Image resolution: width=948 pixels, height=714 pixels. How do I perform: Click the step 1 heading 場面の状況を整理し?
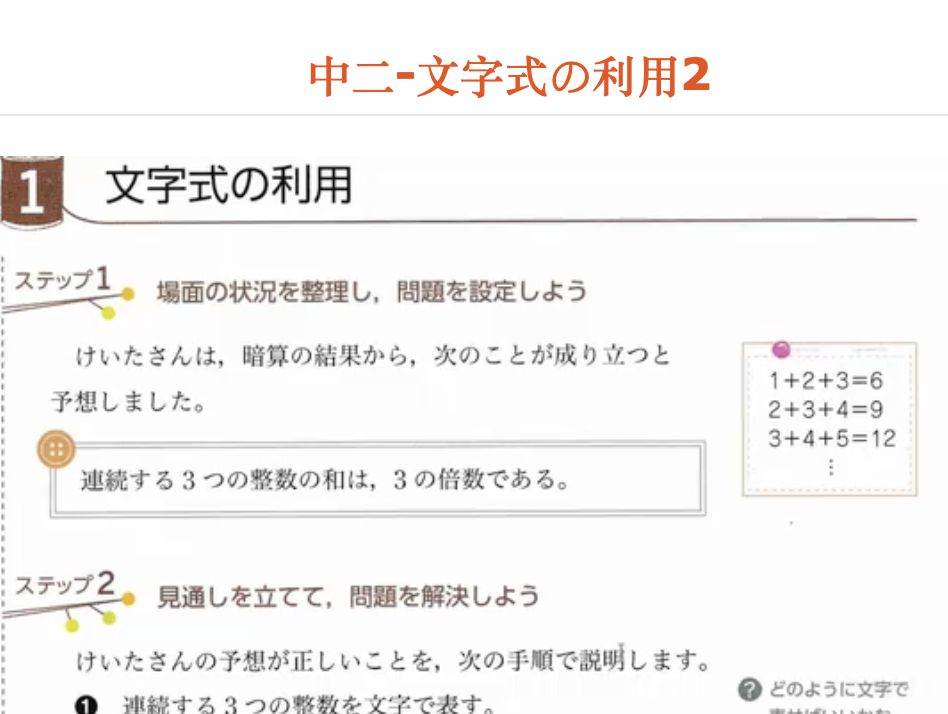pyautogui.click(x=372, y=292)
